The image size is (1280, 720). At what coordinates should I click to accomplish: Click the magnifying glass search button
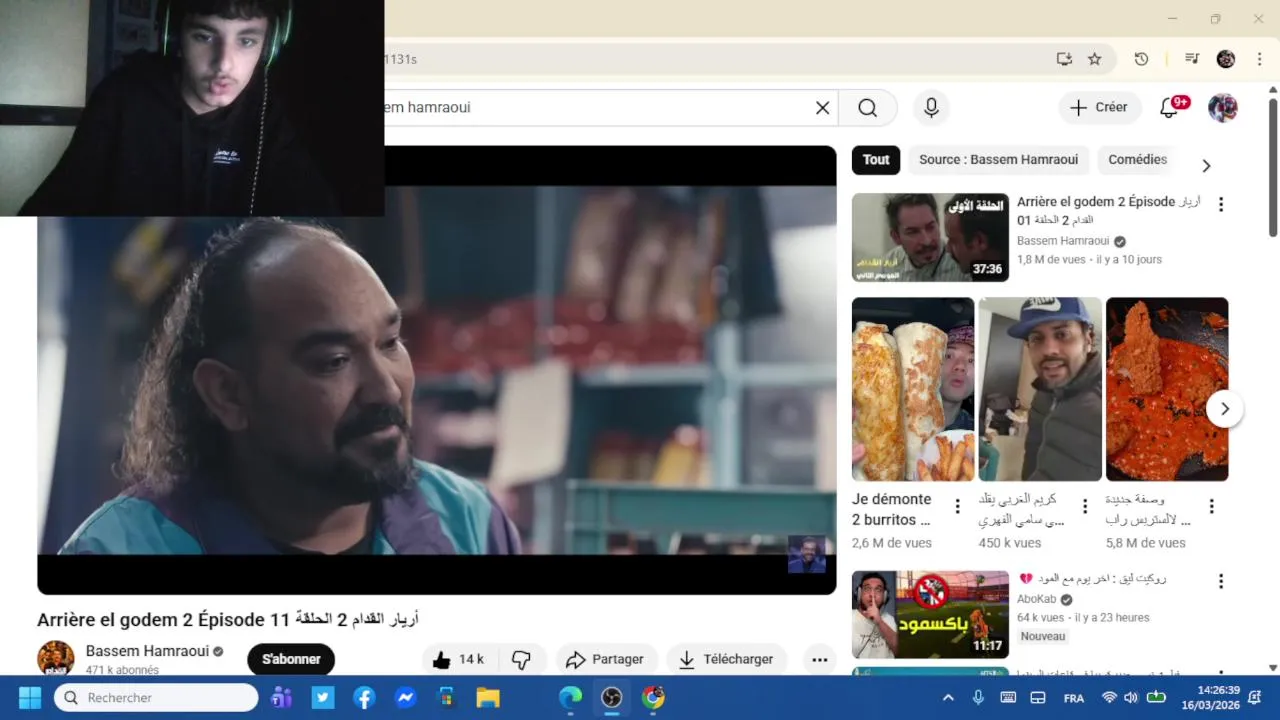867,108
